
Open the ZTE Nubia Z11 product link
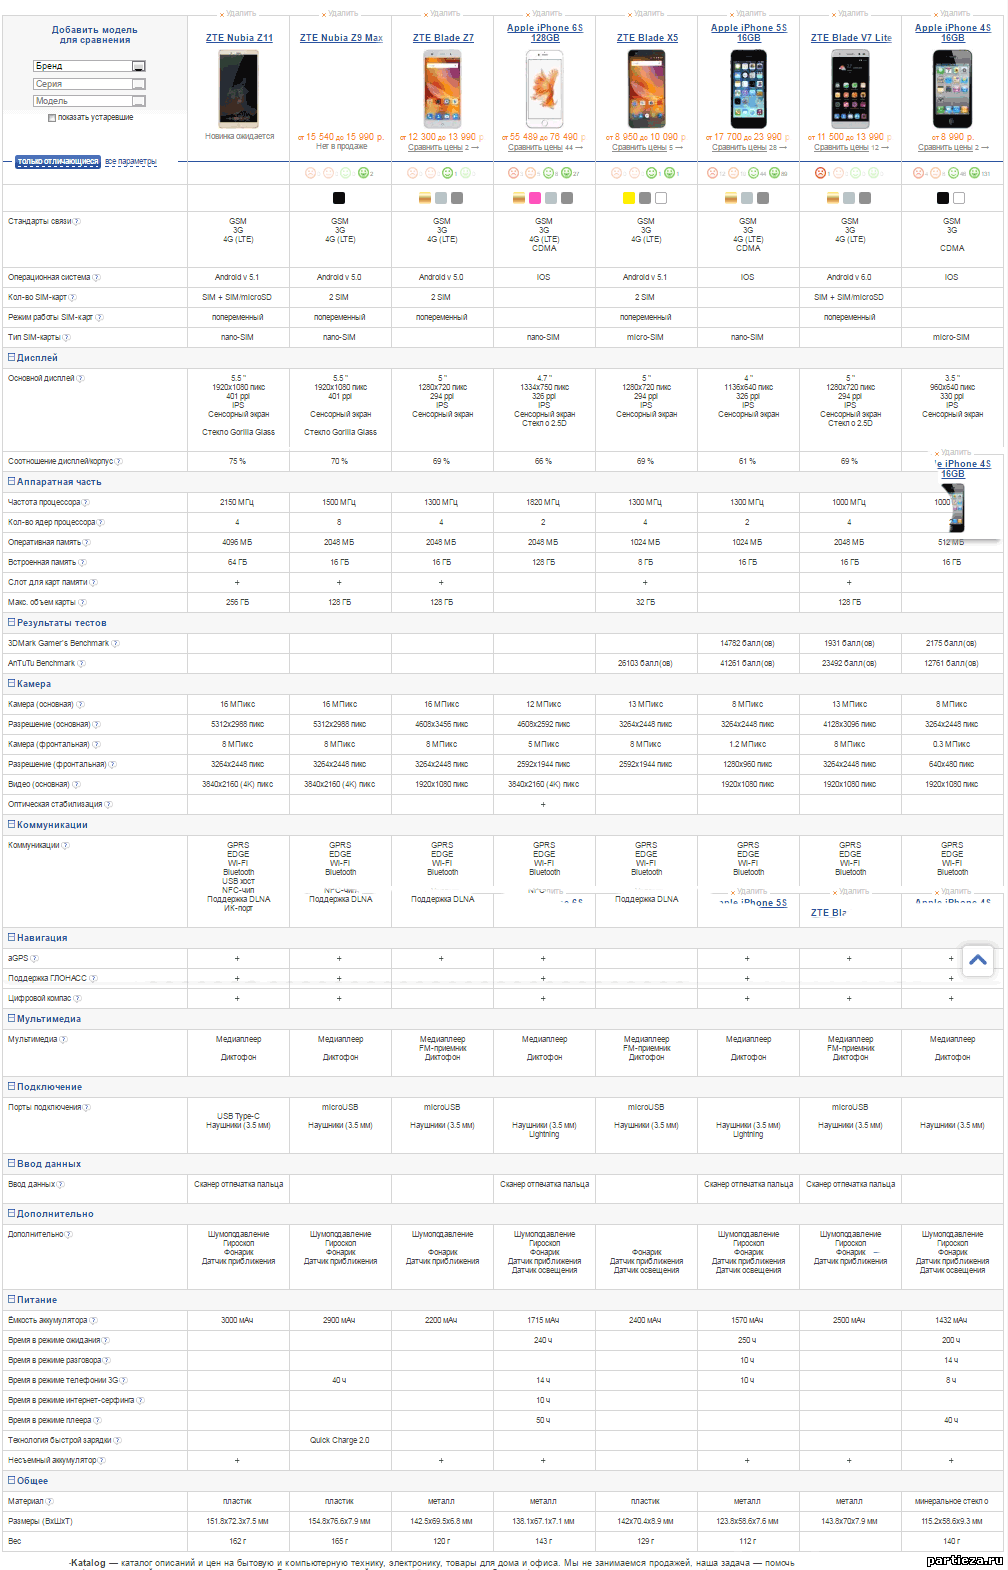239,38
